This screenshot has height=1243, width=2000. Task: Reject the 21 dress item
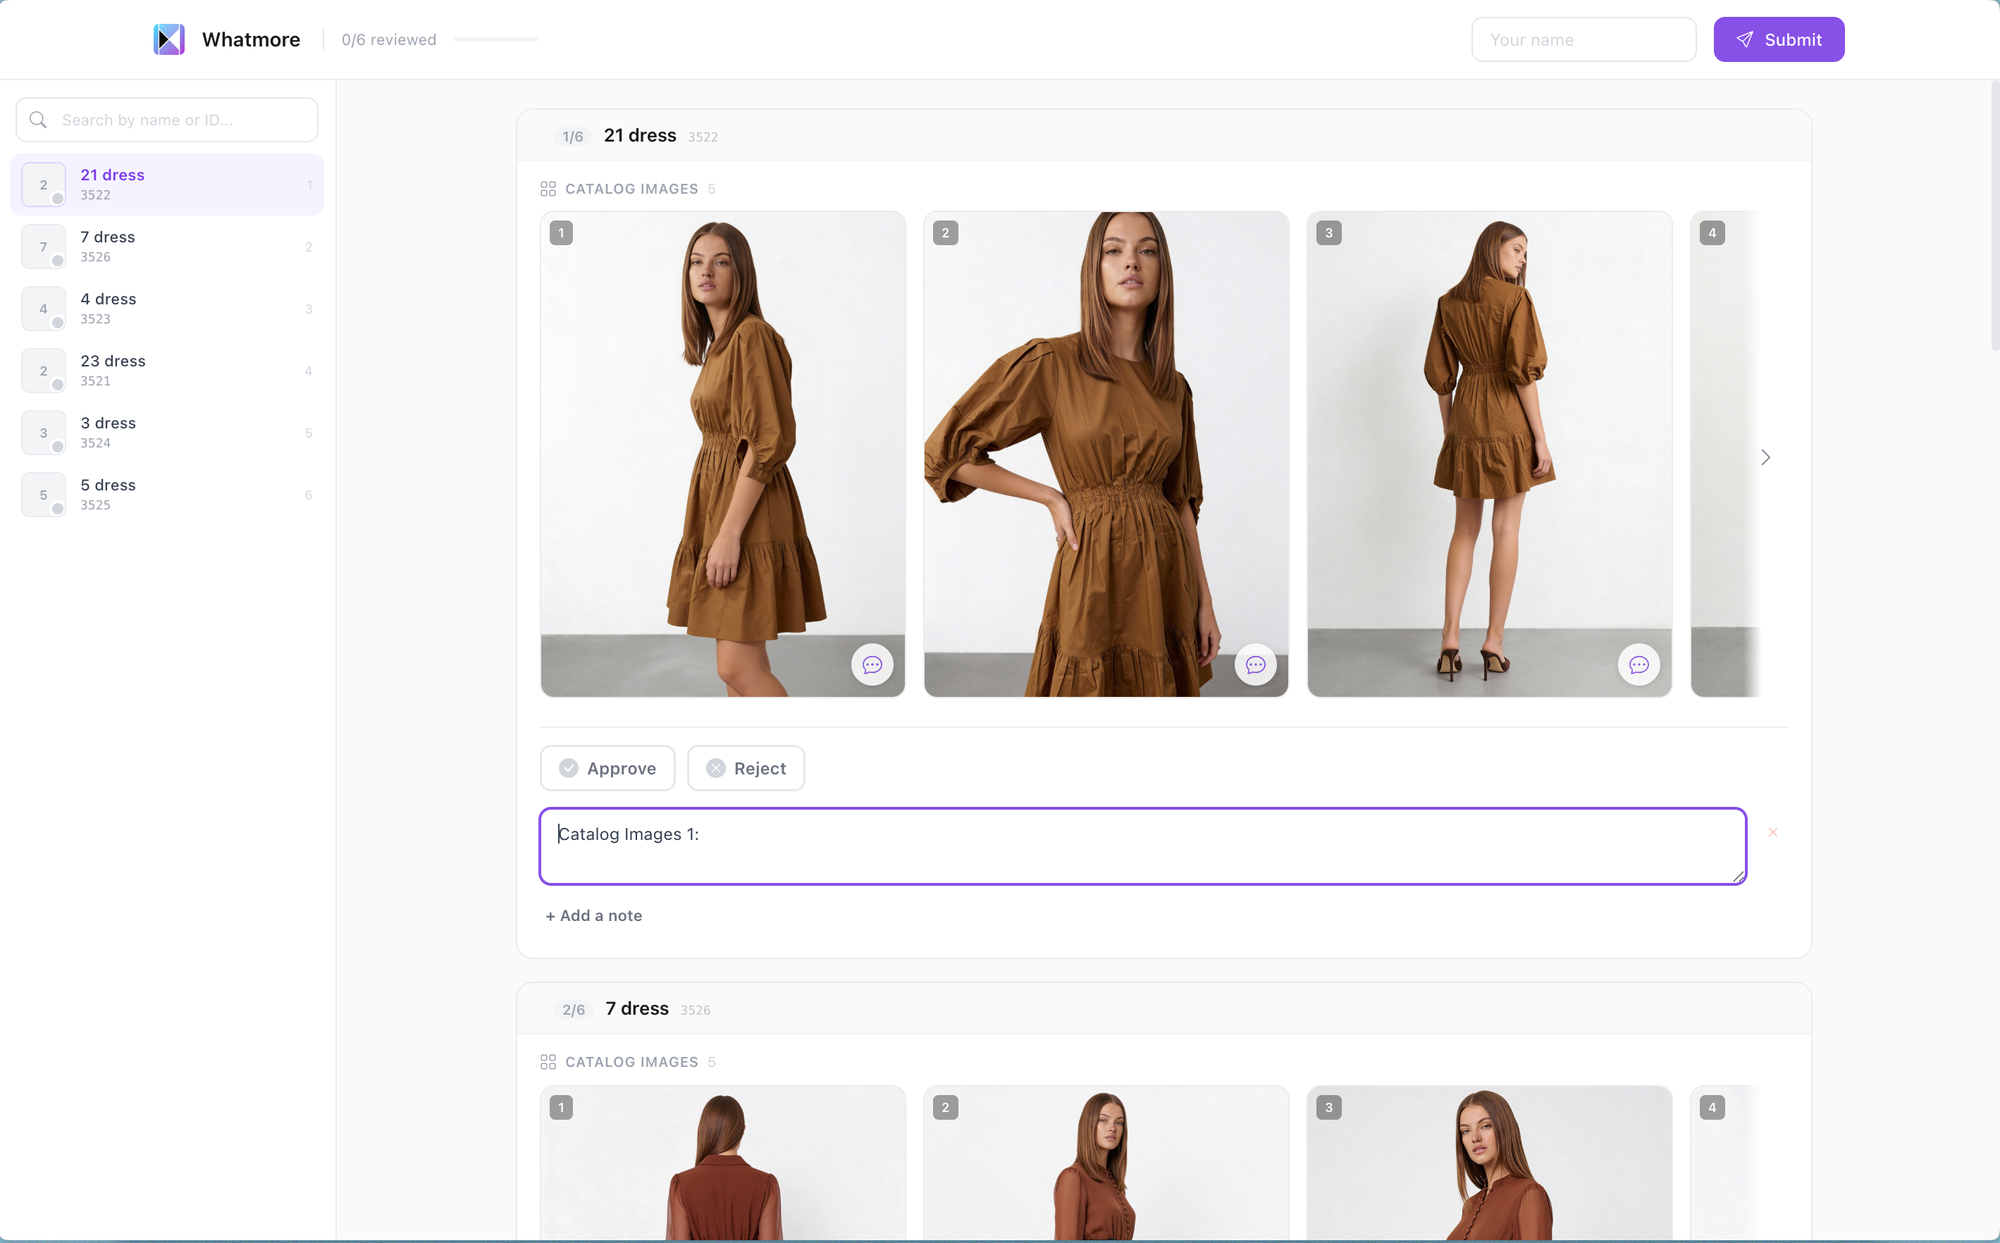coord(745,768)
